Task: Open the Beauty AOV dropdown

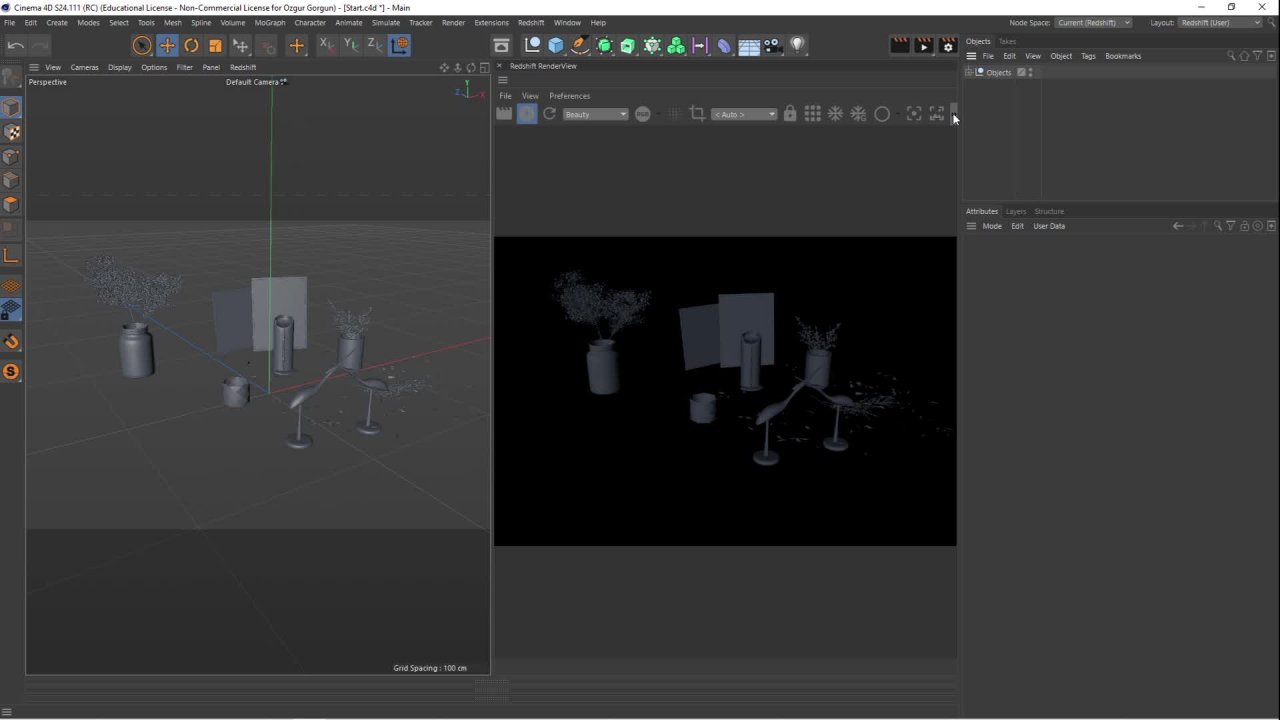Action: [595, 114]
